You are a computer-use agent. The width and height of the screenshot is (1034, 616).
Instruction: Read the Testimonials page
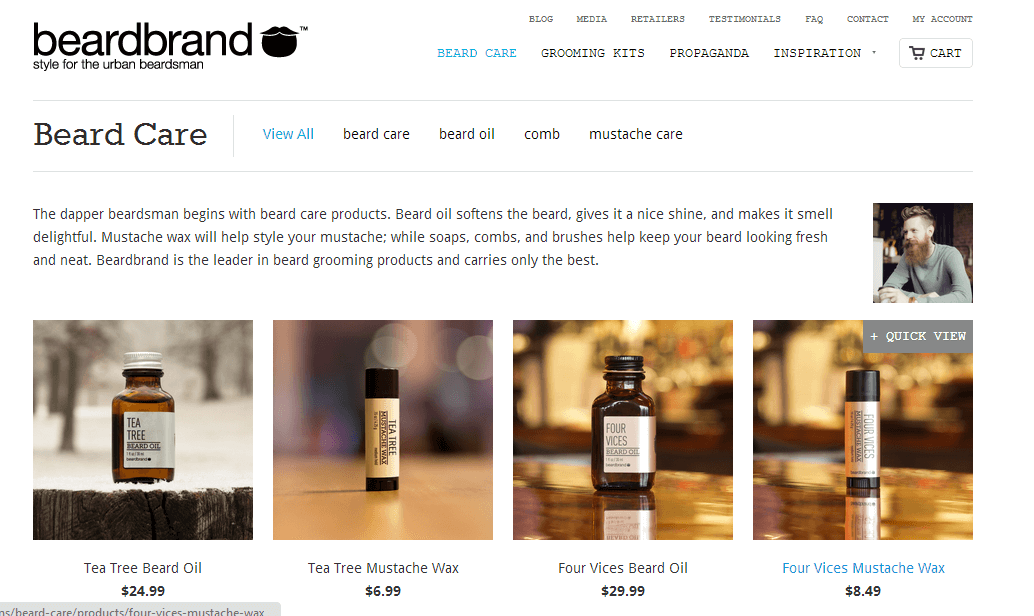tap(745, 19)
